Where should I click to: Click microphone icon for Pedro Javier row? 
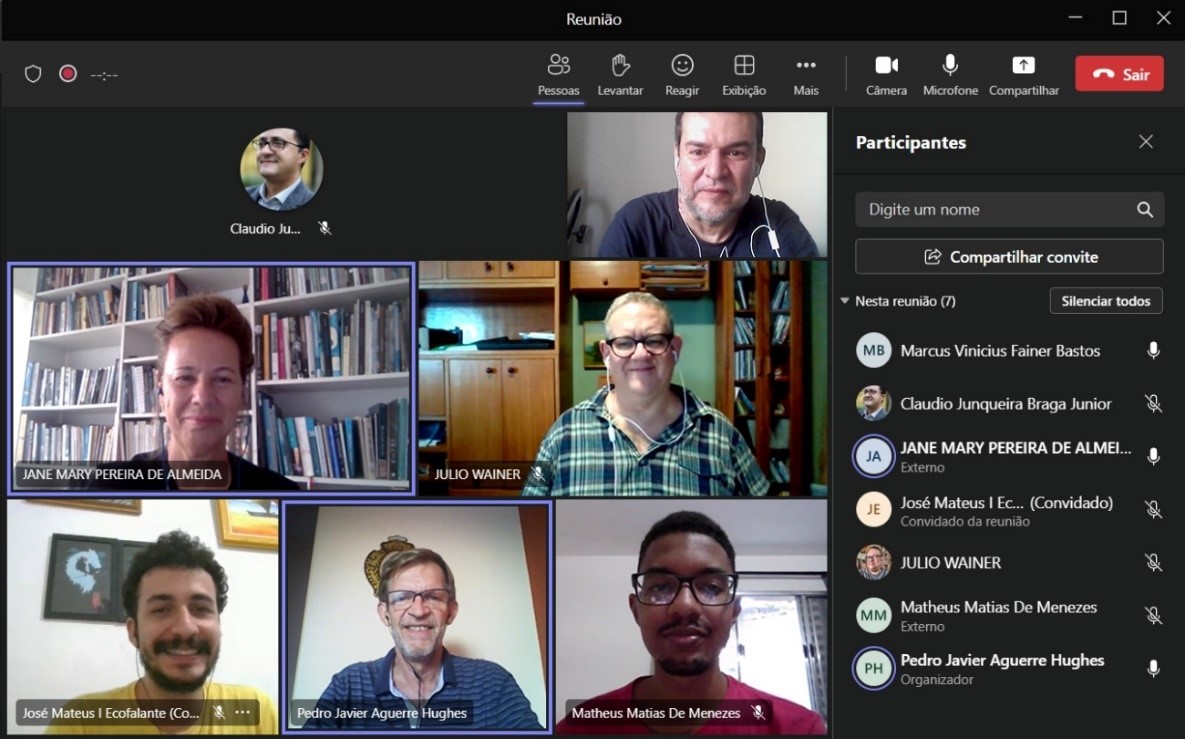pos(1153,669)
